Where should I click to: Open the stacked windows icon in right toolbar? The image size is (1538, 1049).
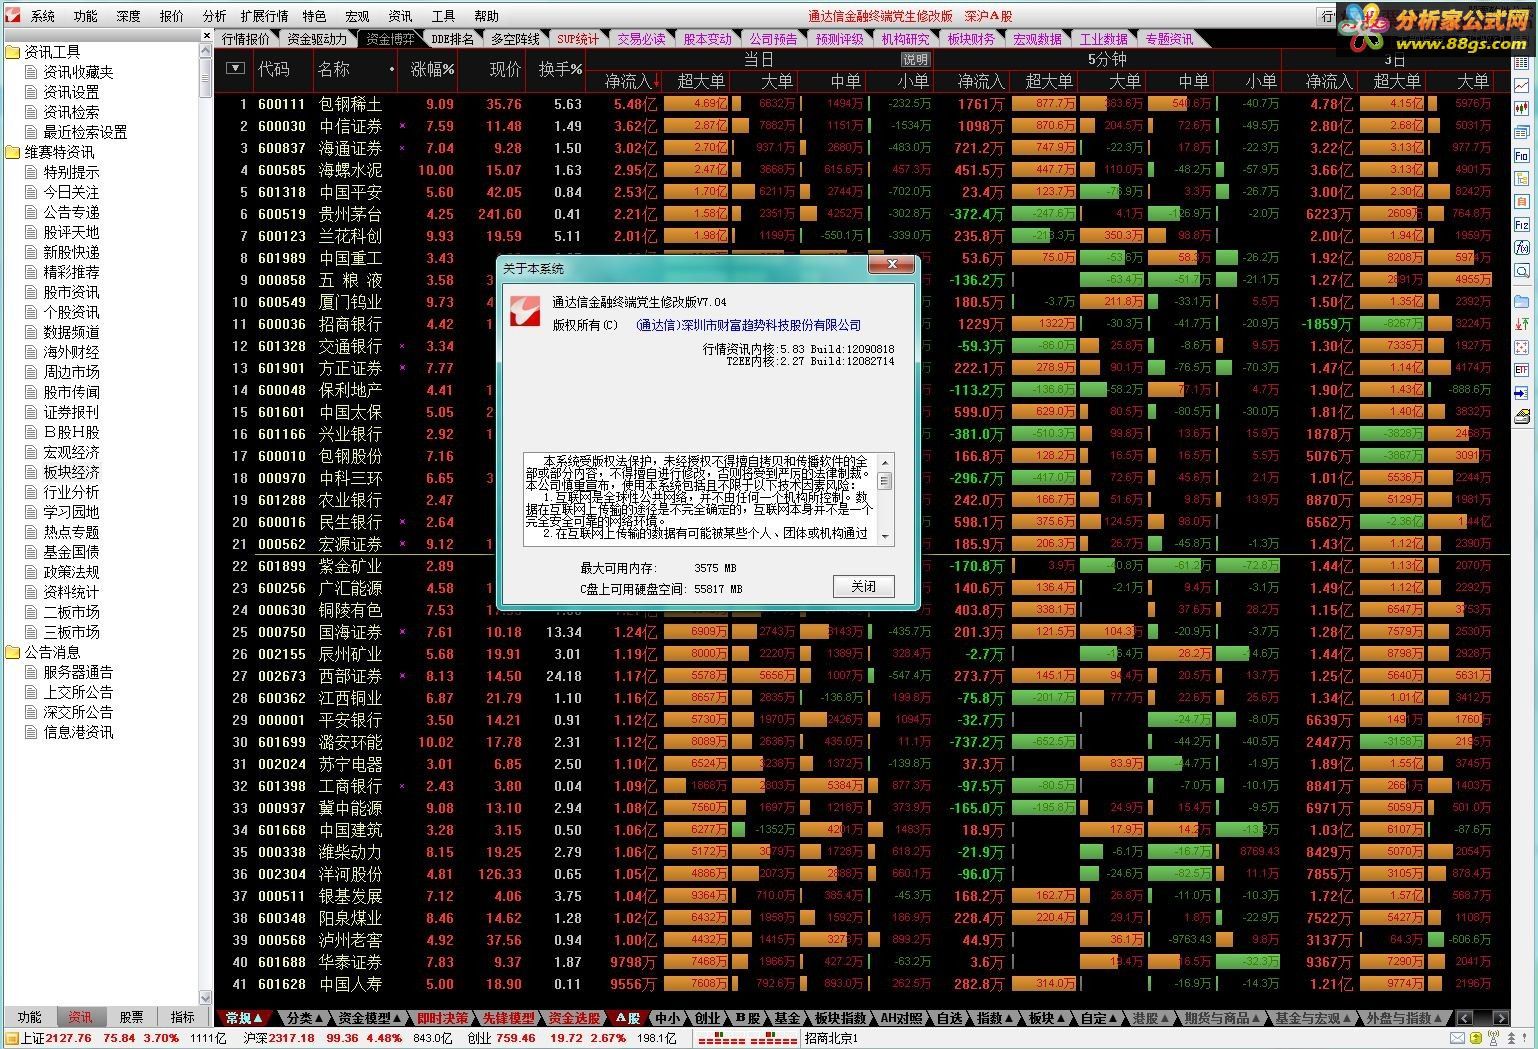1522,132
